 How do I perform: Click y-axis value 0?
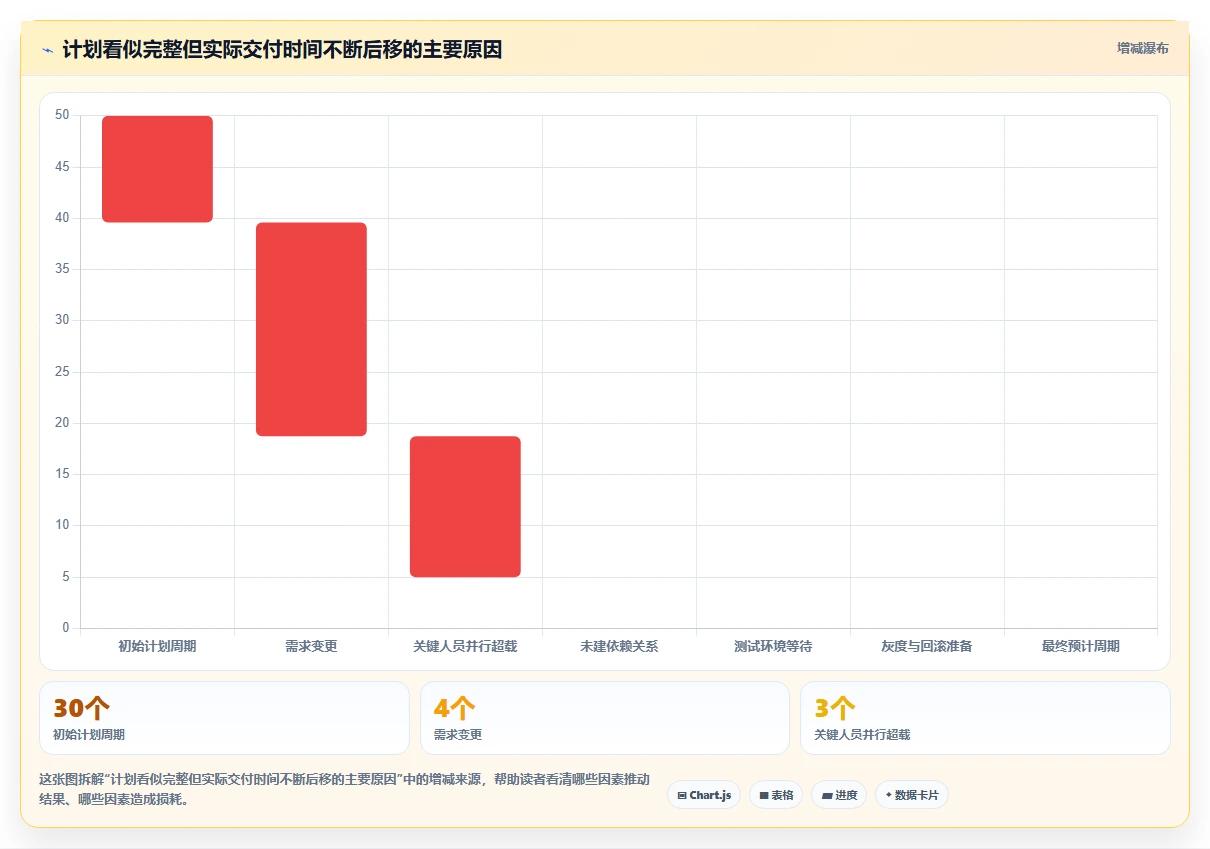point(66,628)
